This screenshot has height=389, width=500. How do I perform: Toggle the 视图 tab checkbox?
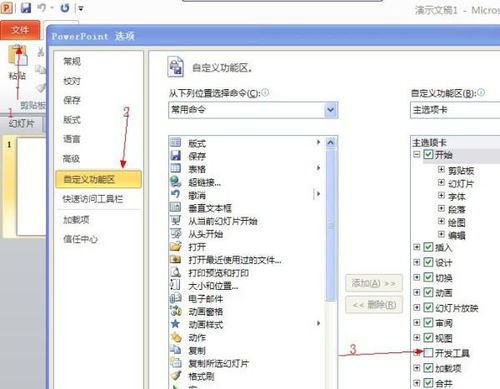pos(428,338)
